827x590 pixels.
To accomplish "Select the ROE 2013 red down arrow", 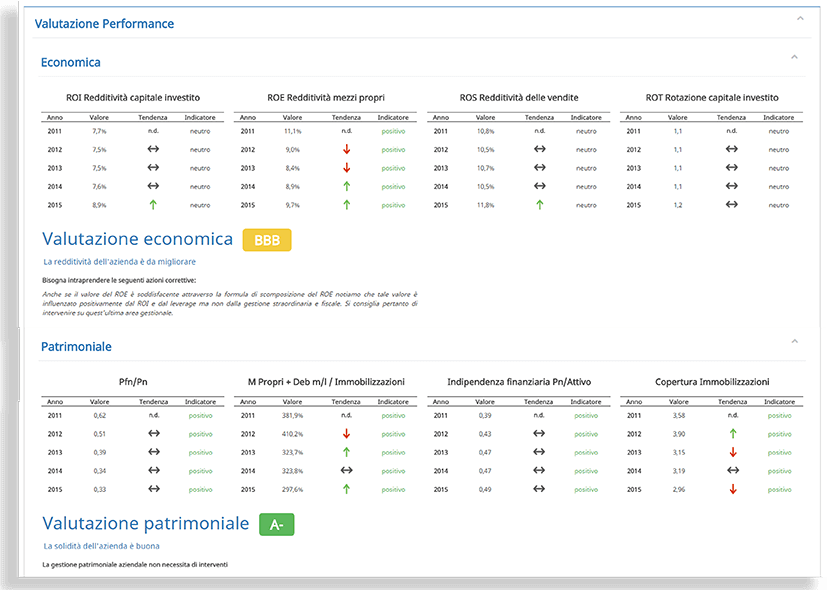I will pos(347,168).
